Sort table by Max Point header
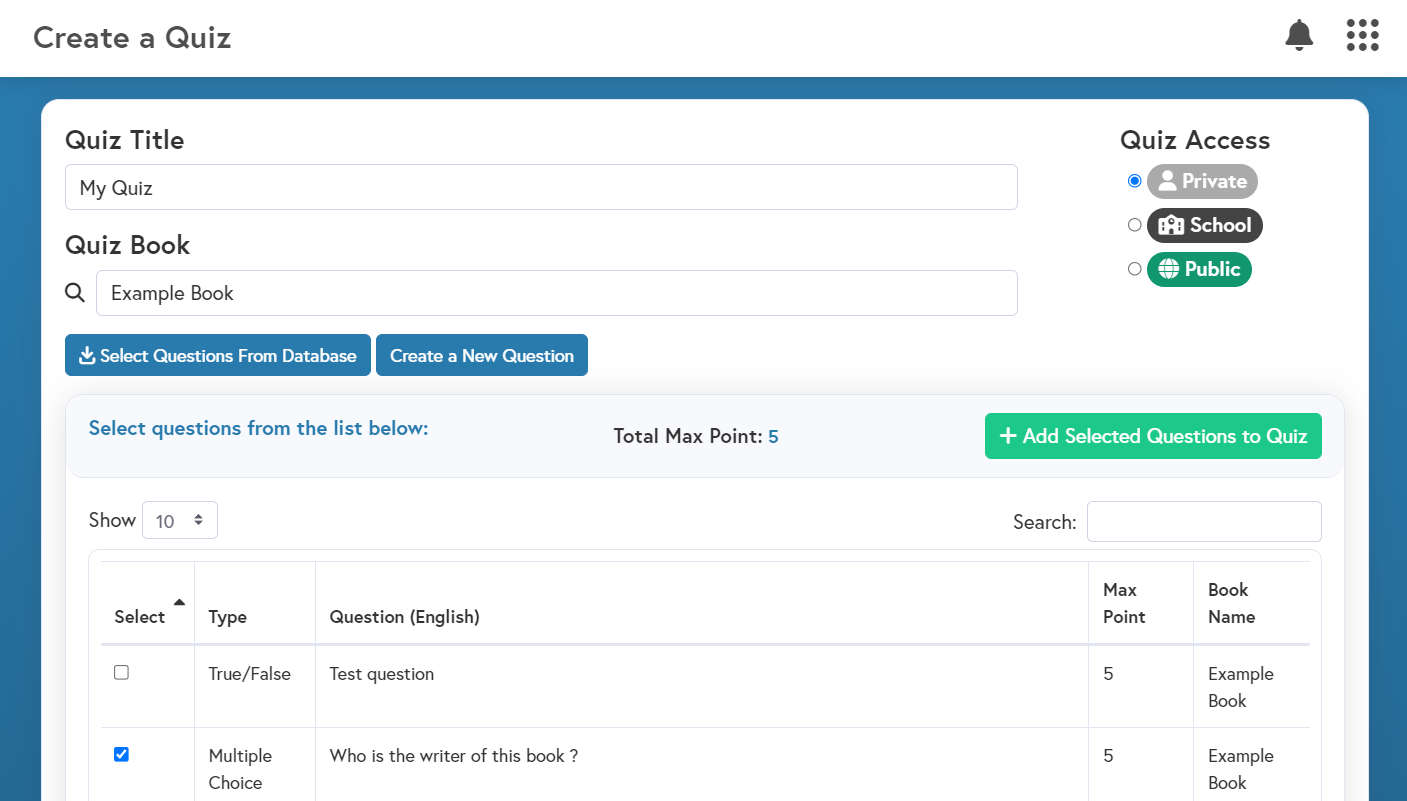This screenshot has width=1407, height=801. click(1123, 603)
